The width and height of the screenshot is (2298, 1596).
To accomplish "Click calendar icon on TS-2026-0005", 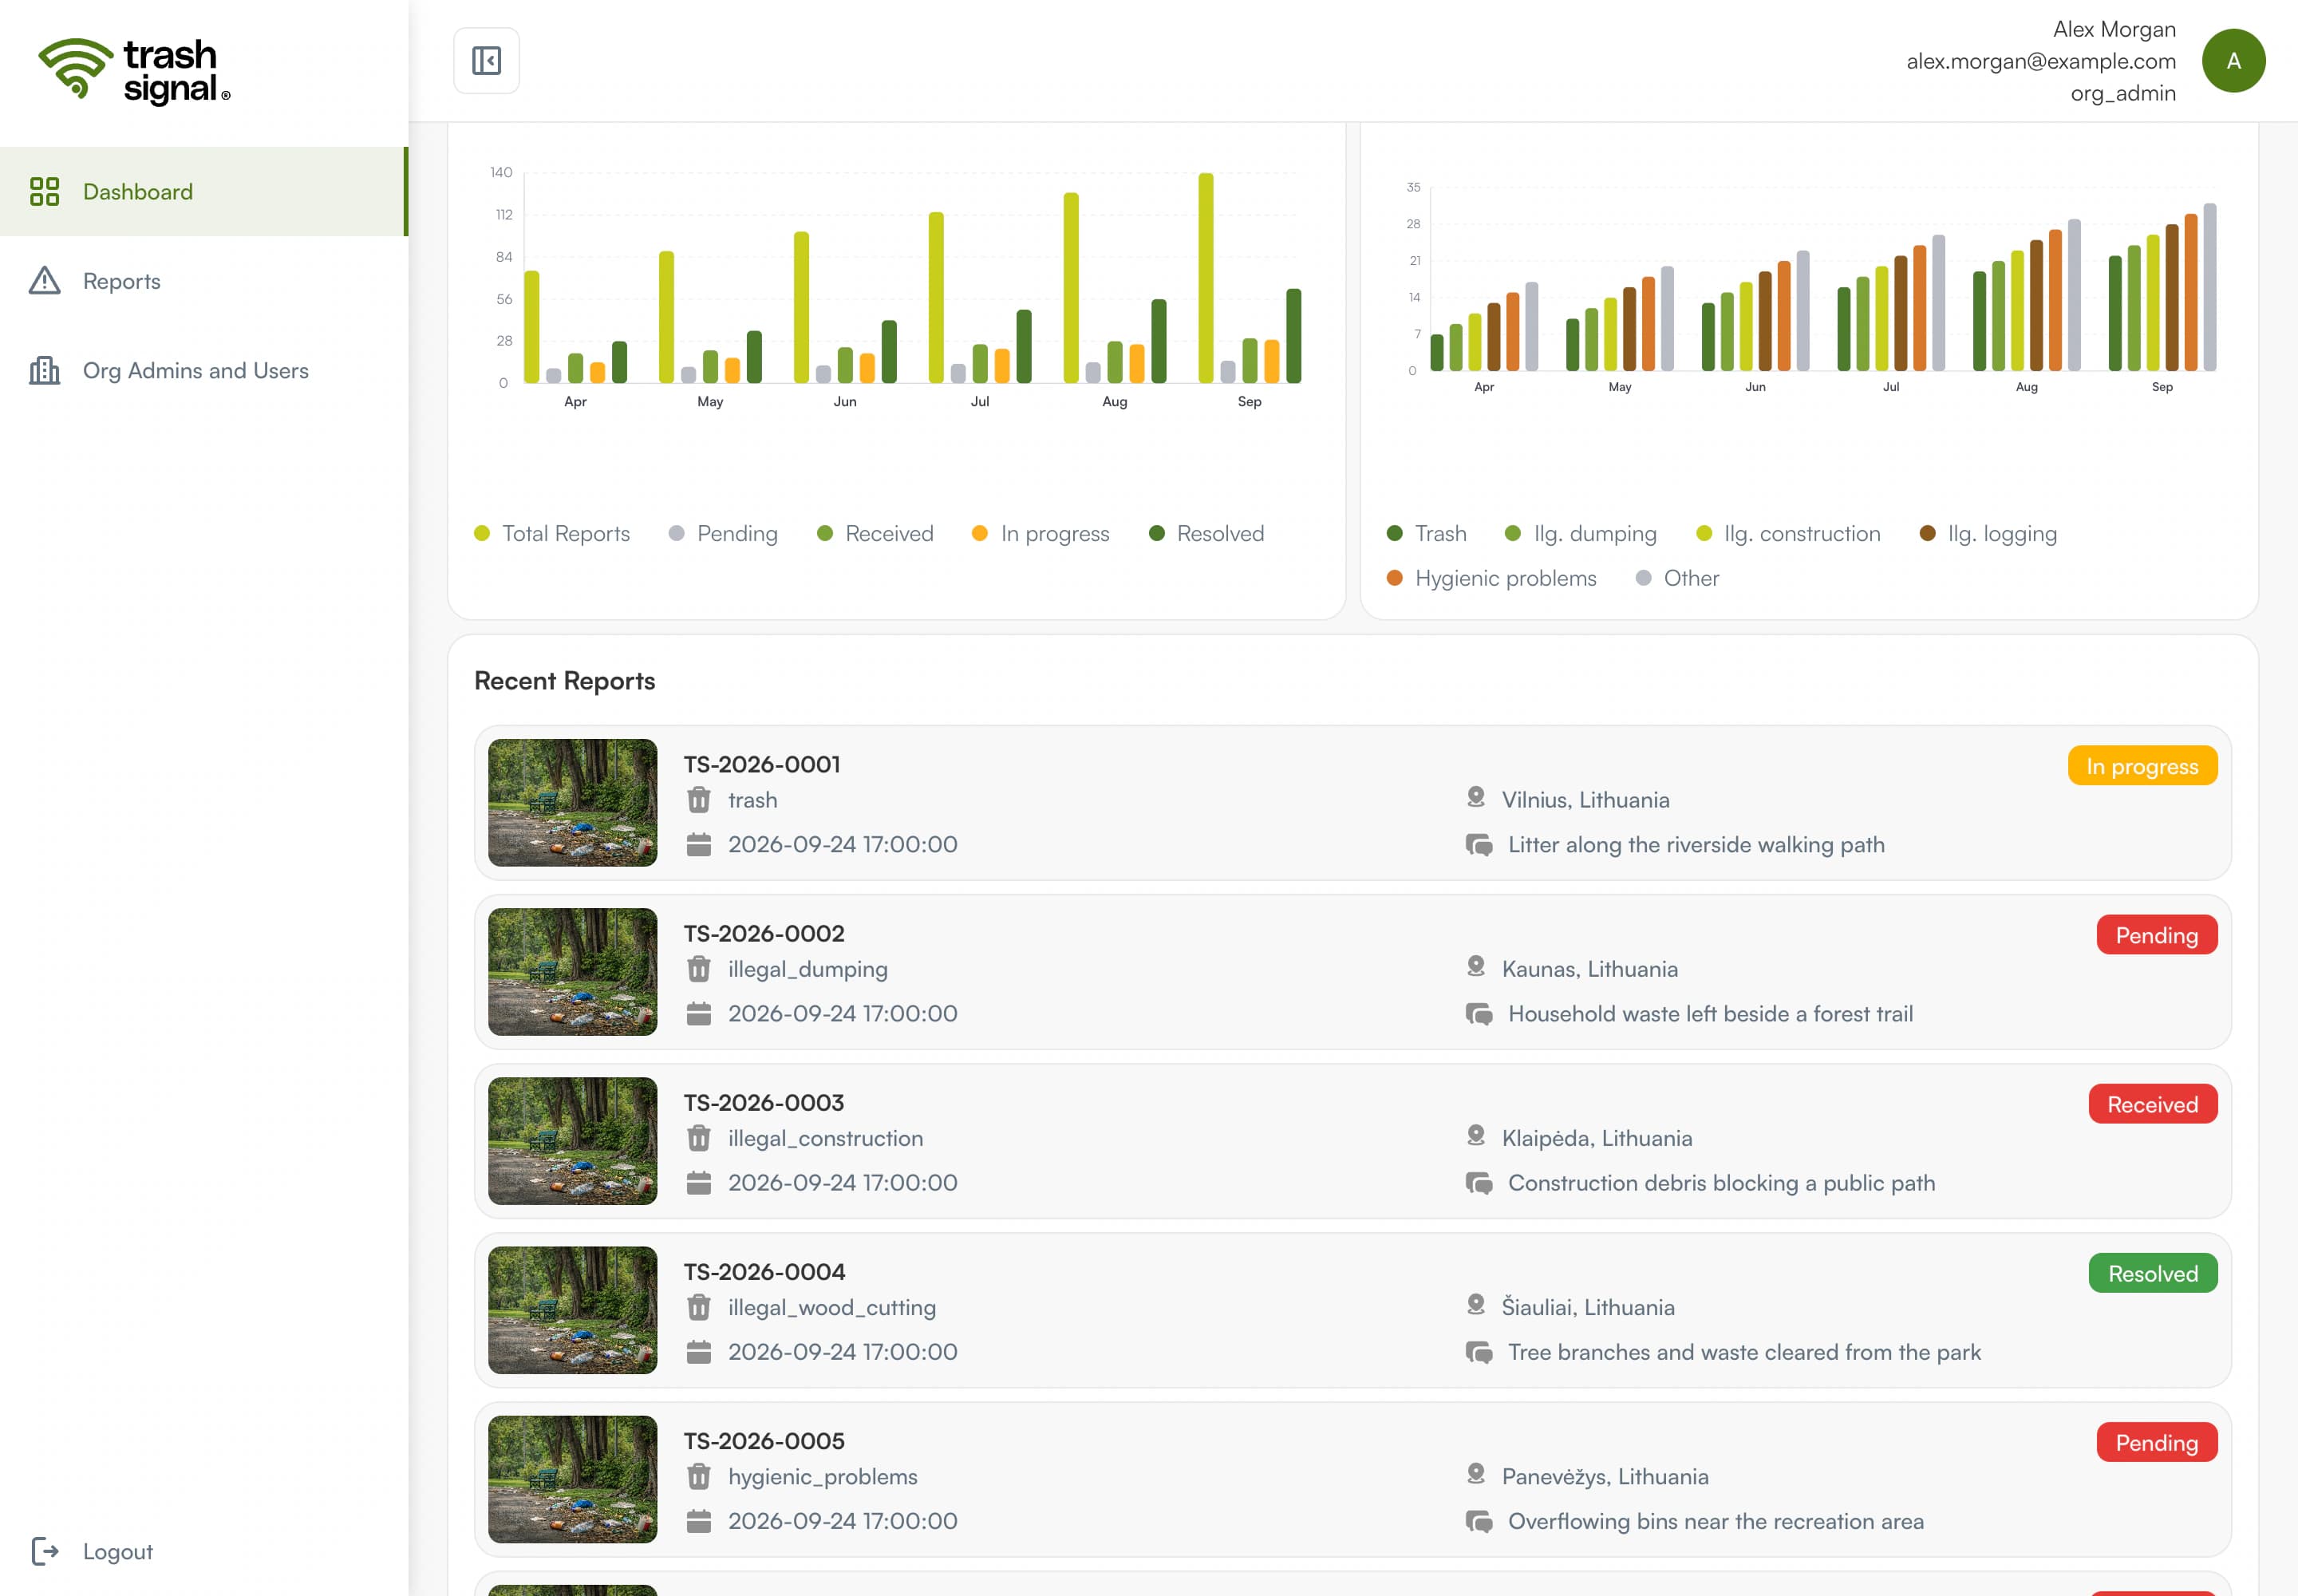I will 699,1520.
